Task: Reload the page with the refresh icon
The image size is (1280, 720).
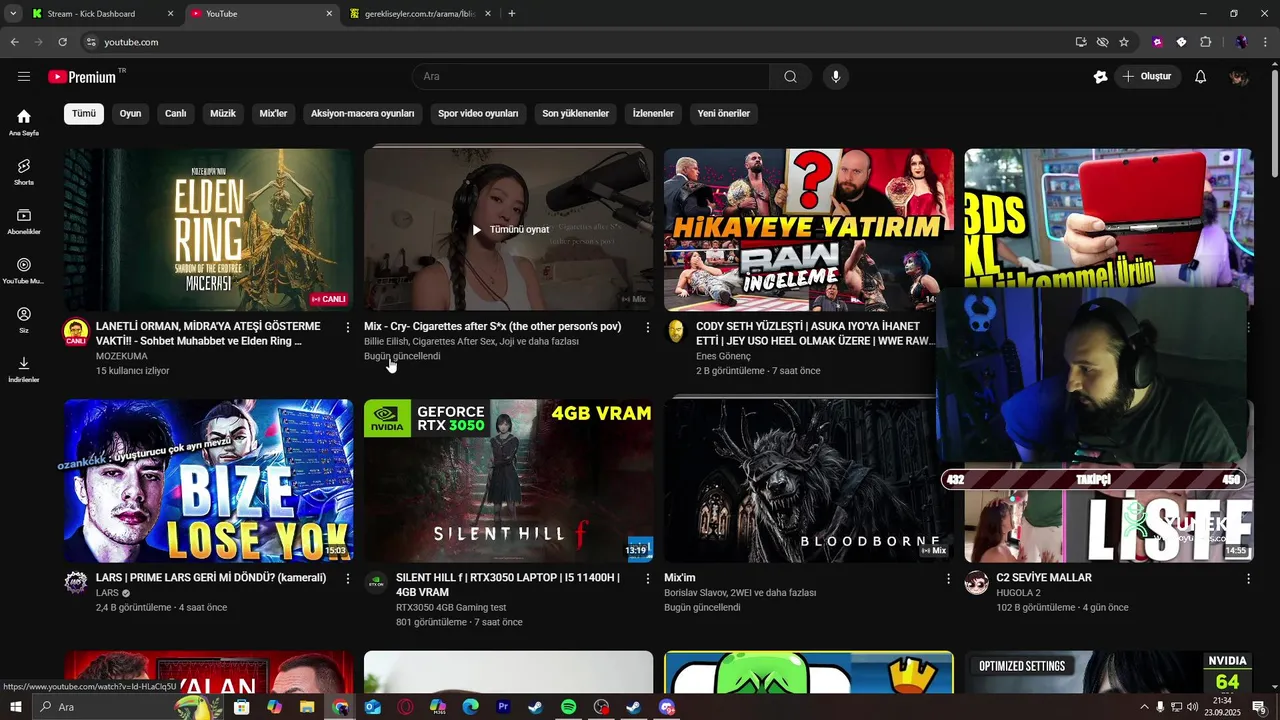Action: (x=62, y=42)
